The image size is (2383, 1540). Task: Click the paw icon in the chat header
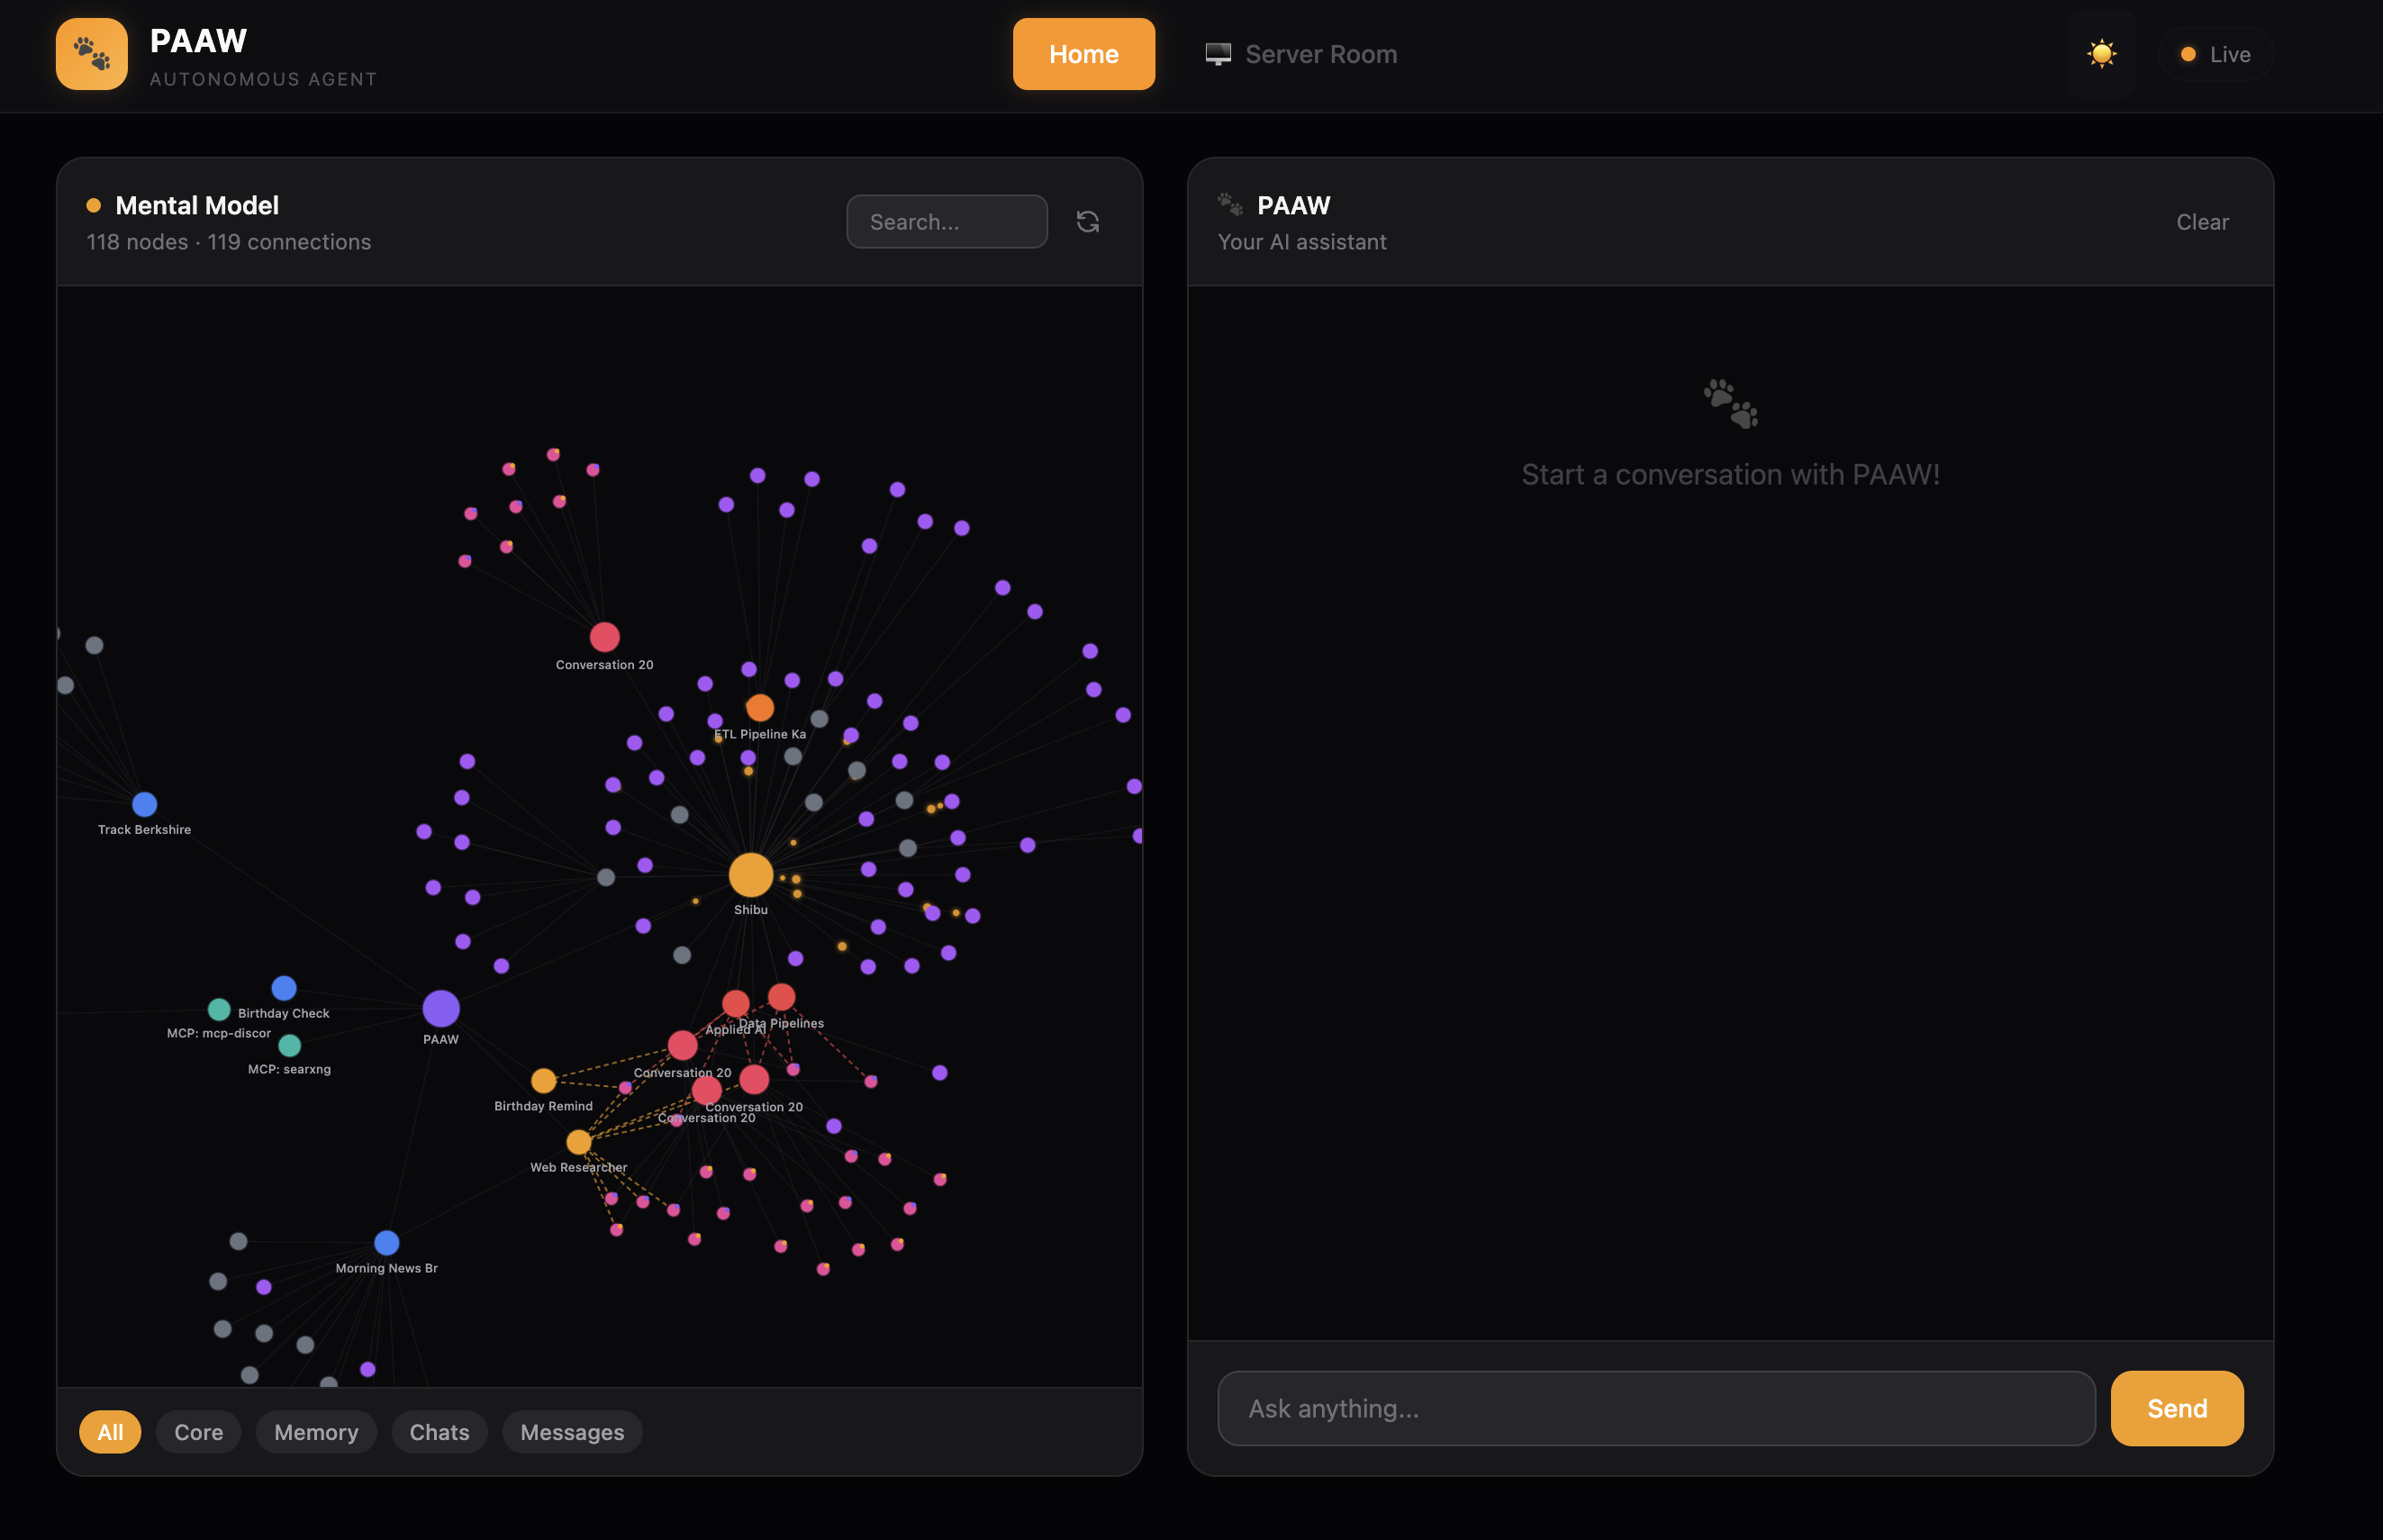point(1230,204)
